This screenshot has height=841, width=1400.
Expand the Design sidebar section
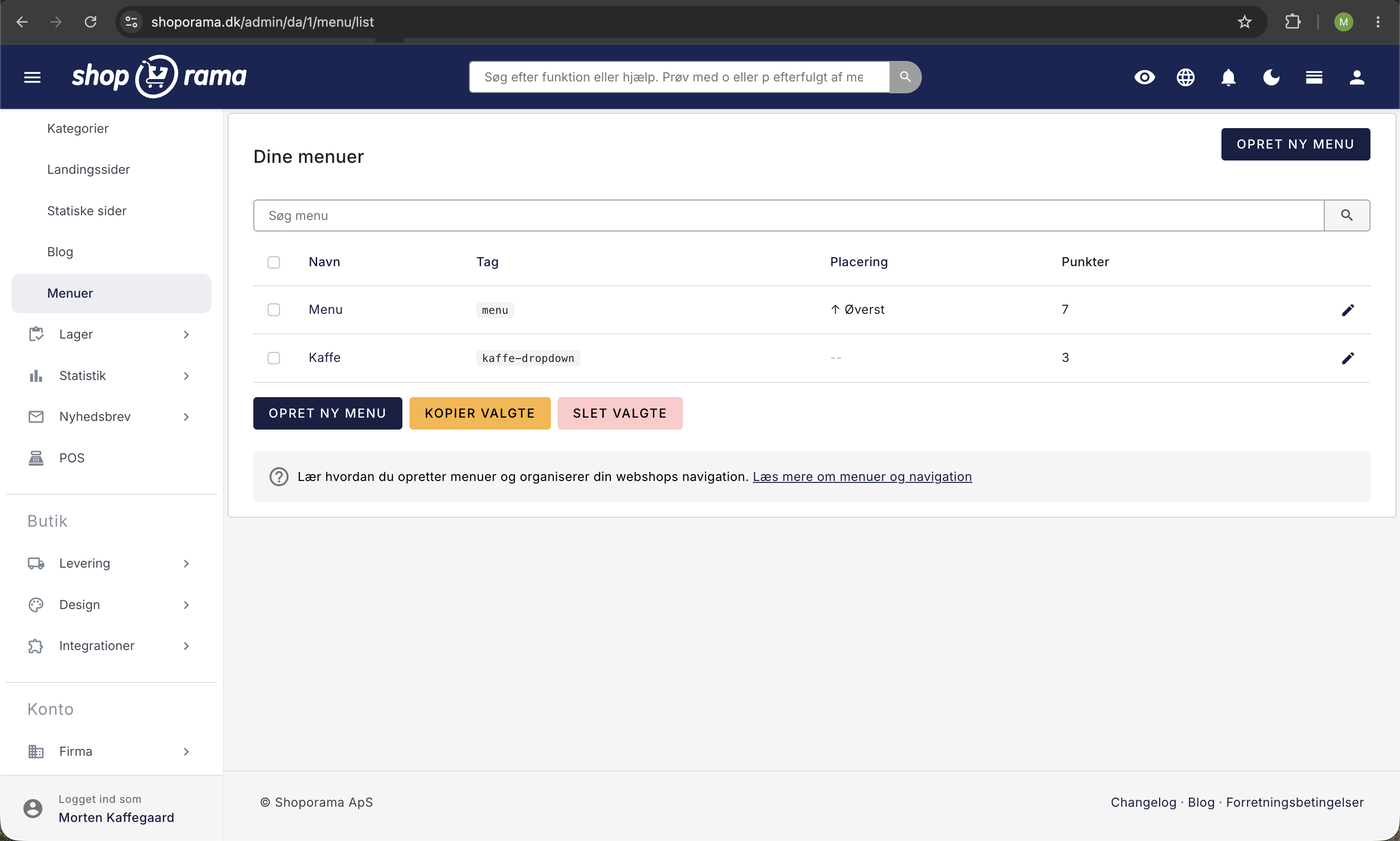111,604
